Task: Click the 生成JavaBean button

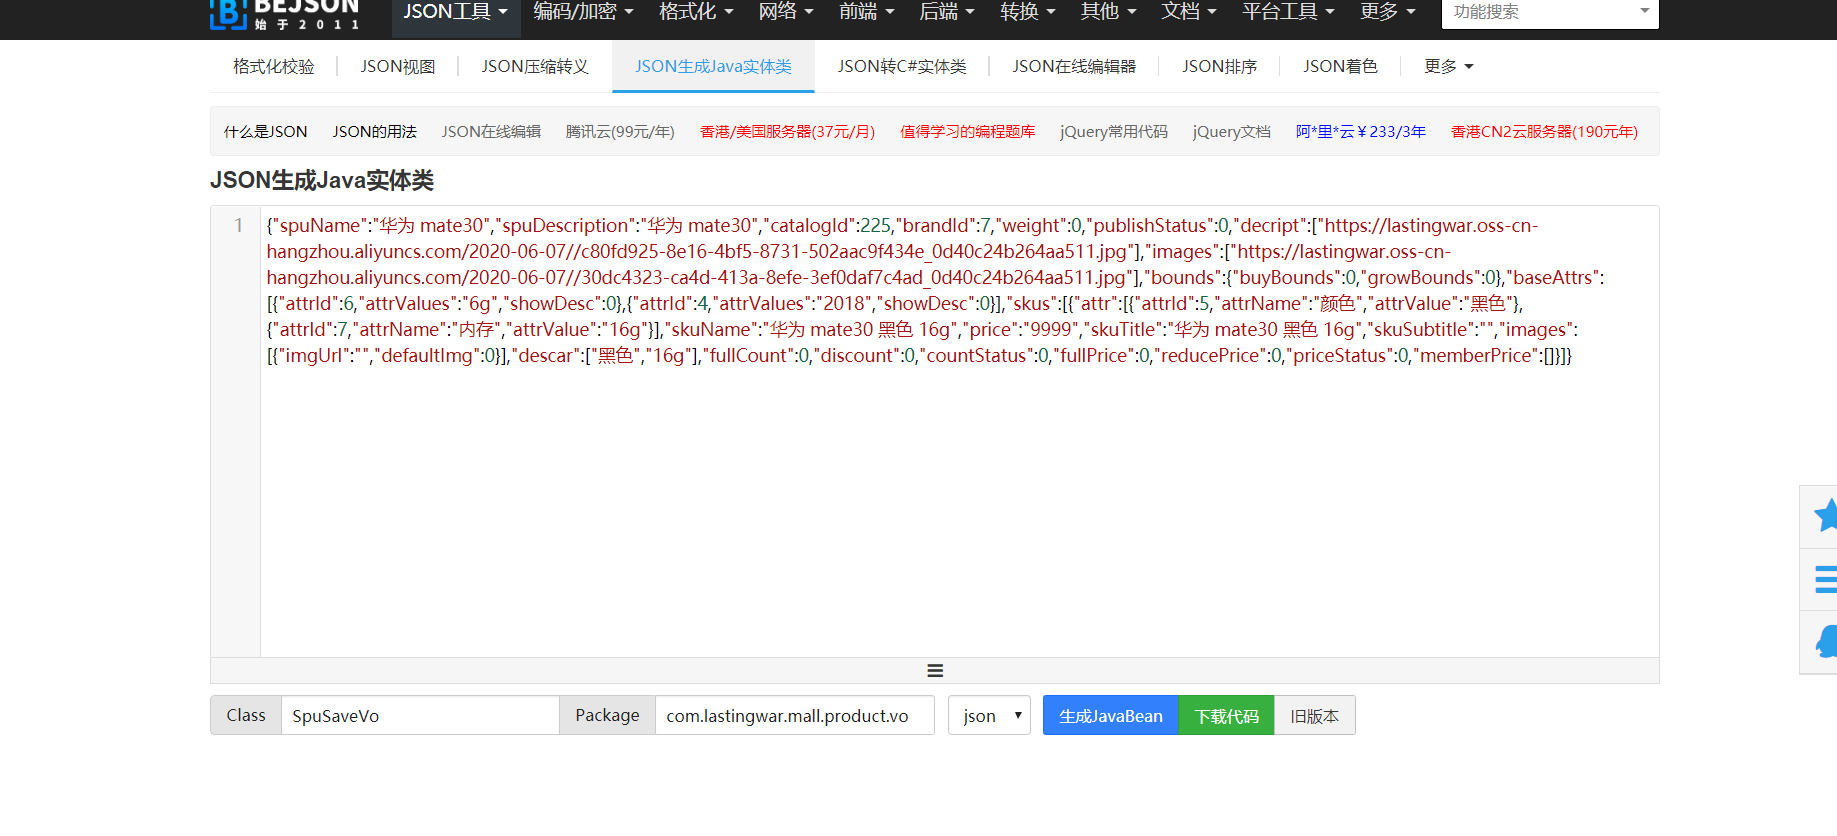Action: (1110, 716)
